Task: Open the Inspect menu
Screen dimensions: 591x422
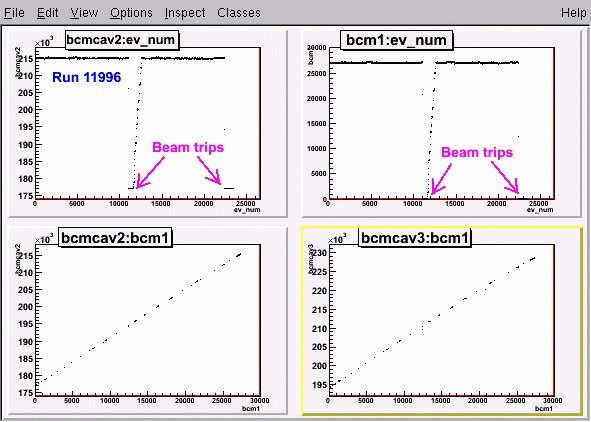Action: pyautogui.click(x=185, y=13)
